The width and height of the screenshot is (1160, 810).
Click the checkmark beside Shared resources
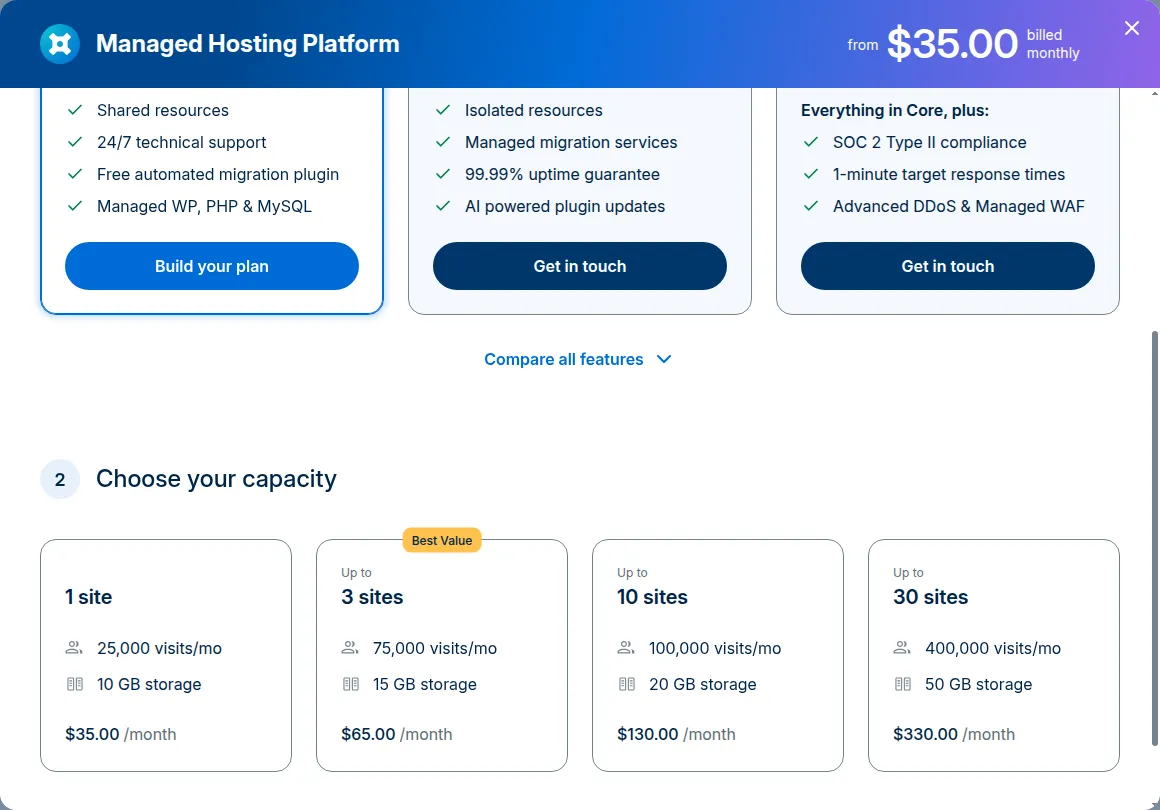click(x=75, y=110)
